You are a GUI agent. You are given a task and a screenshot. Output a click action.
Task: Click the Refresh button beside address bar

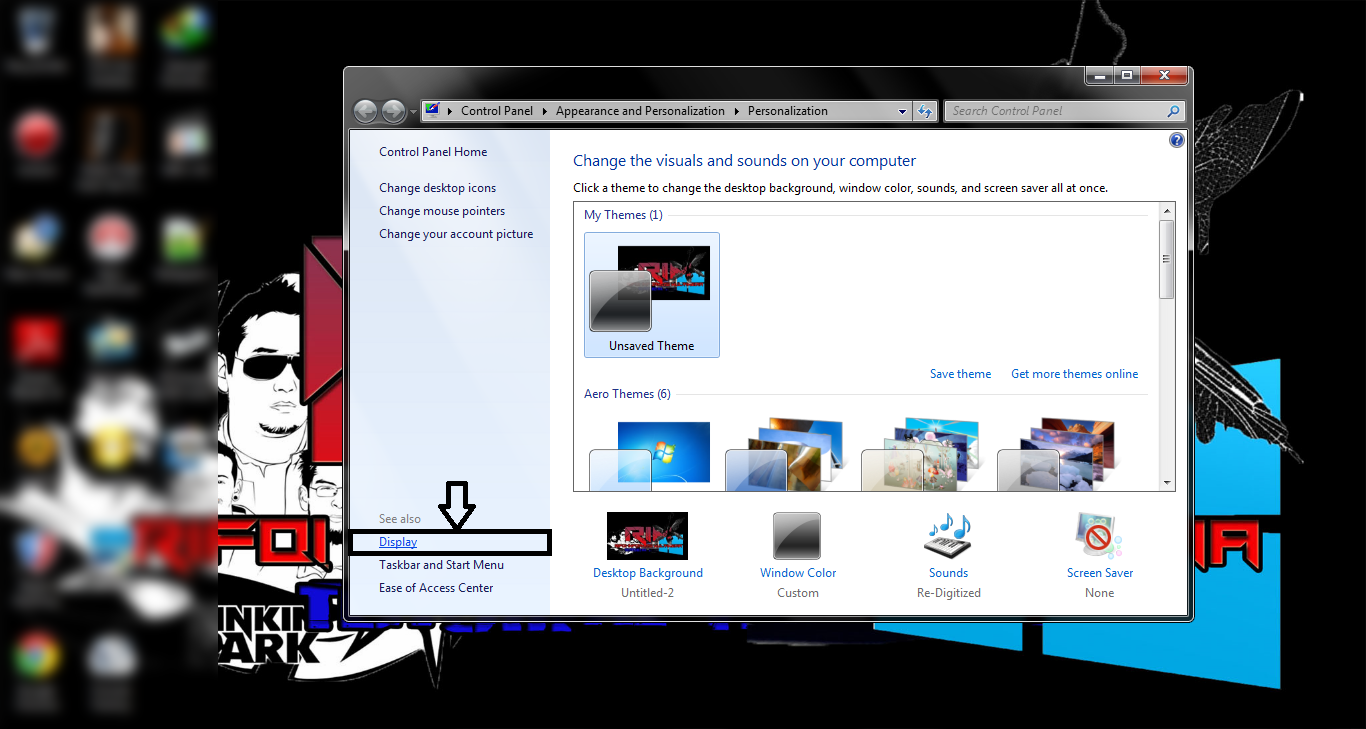925,111
